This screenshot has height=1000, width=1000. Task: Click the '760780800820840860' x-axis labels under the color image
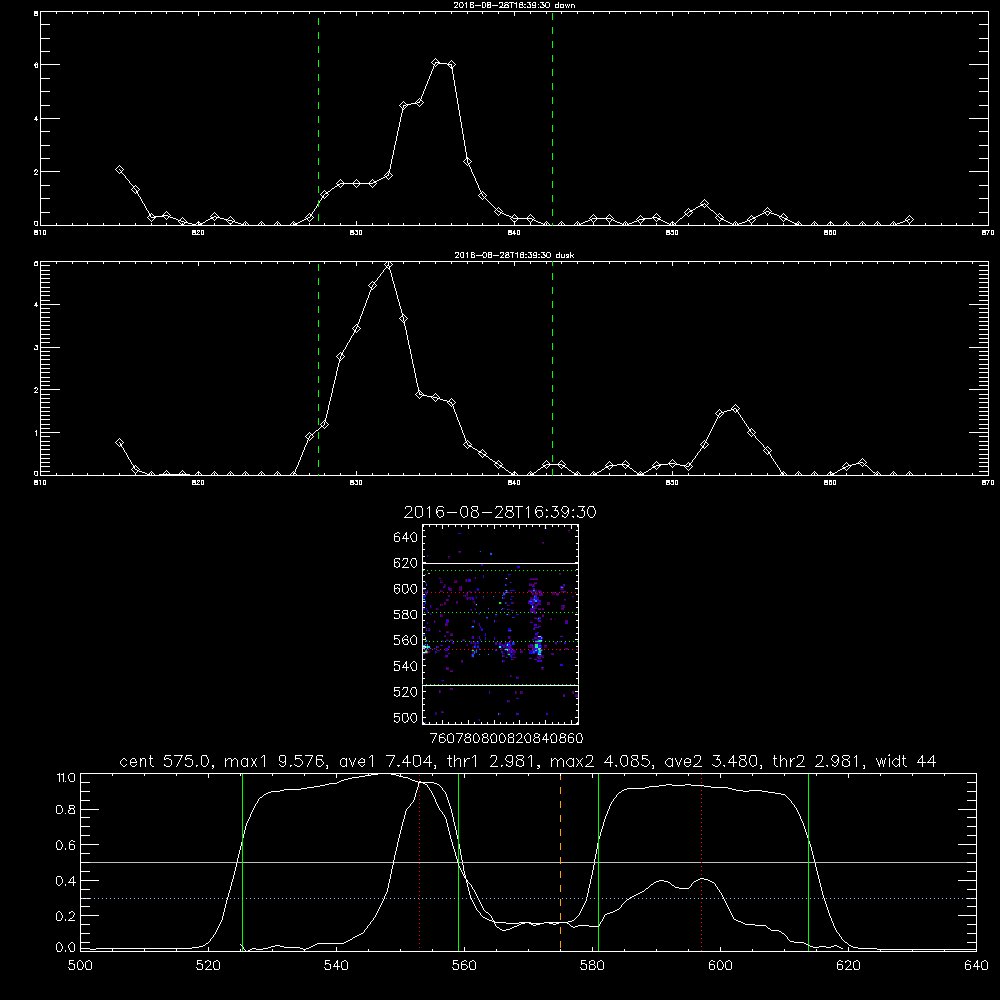pos(507,739)
